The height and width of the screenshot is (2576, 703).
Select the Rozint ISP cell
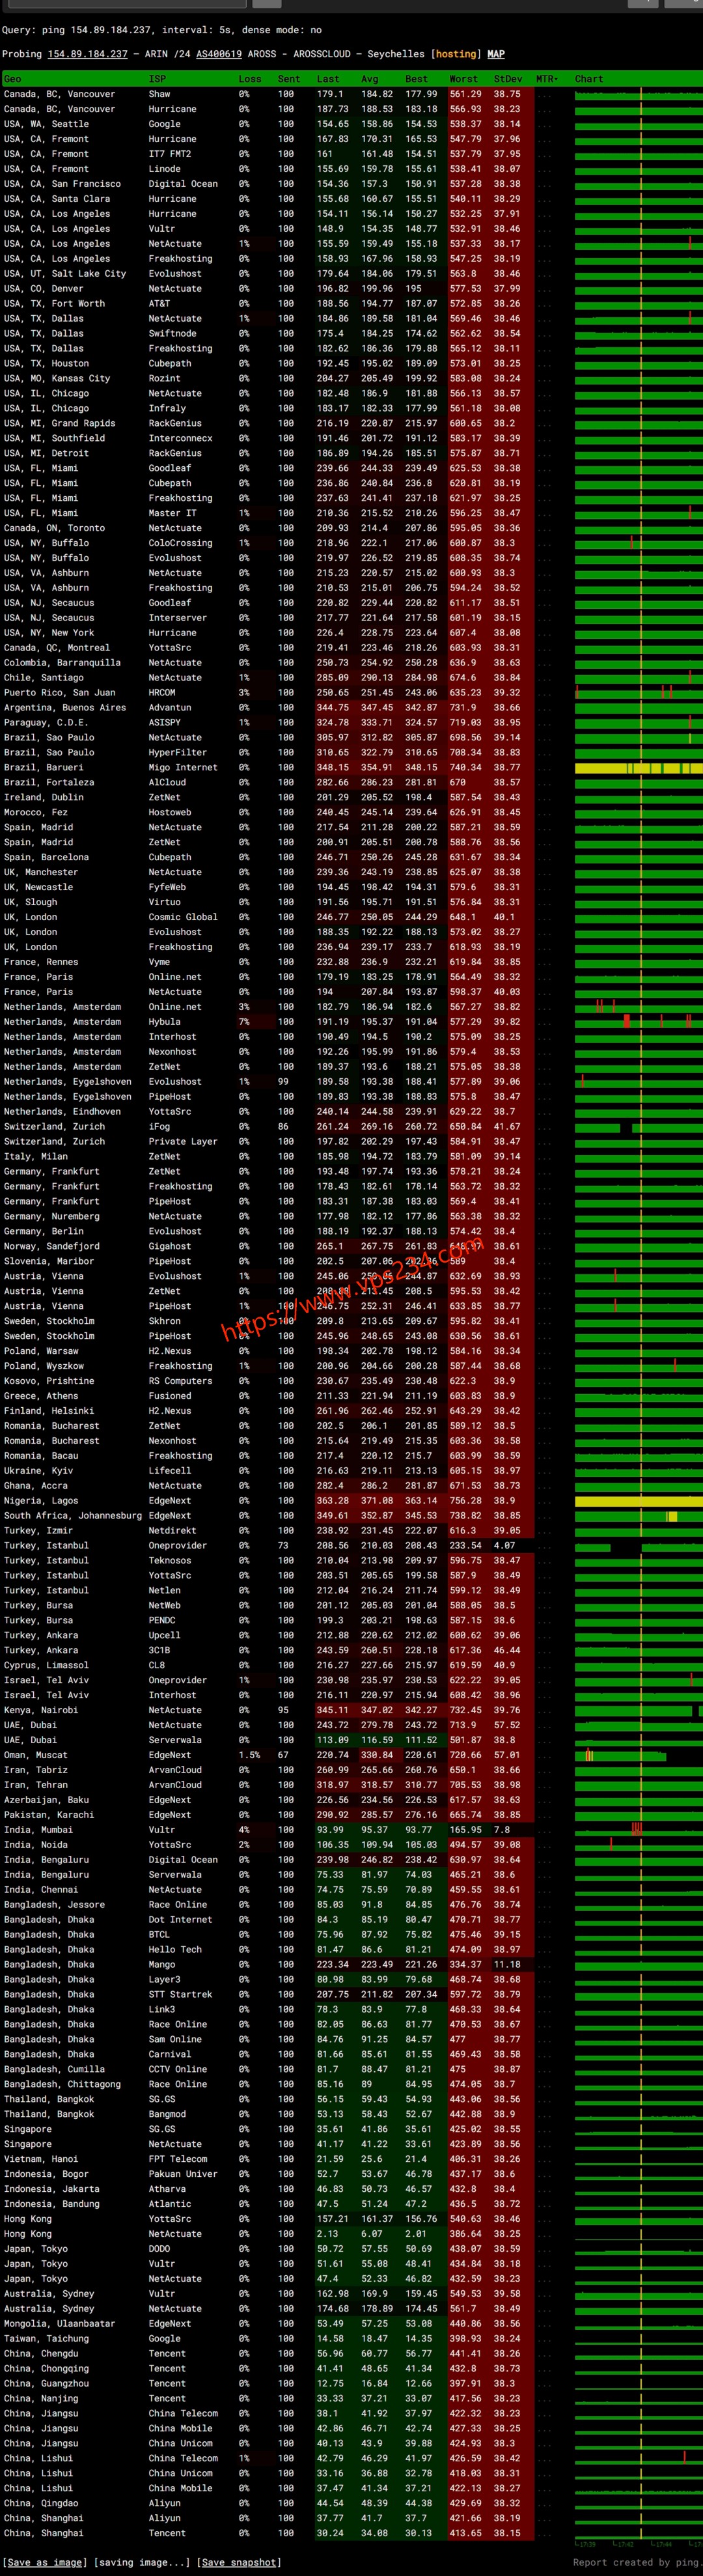point(165,378)
